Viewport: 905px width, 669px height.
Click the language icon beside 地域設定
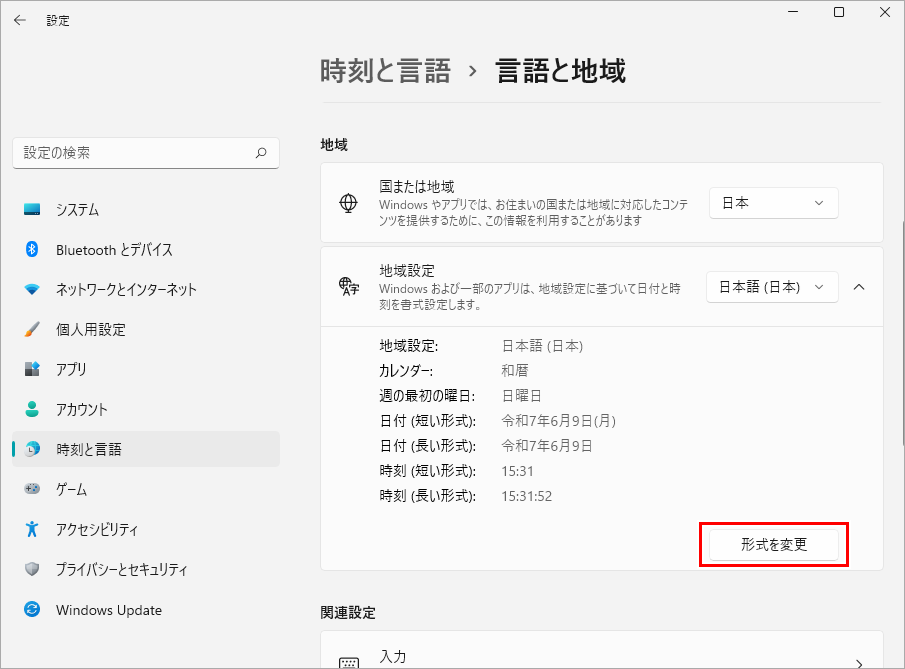click(x=349, y=287)
